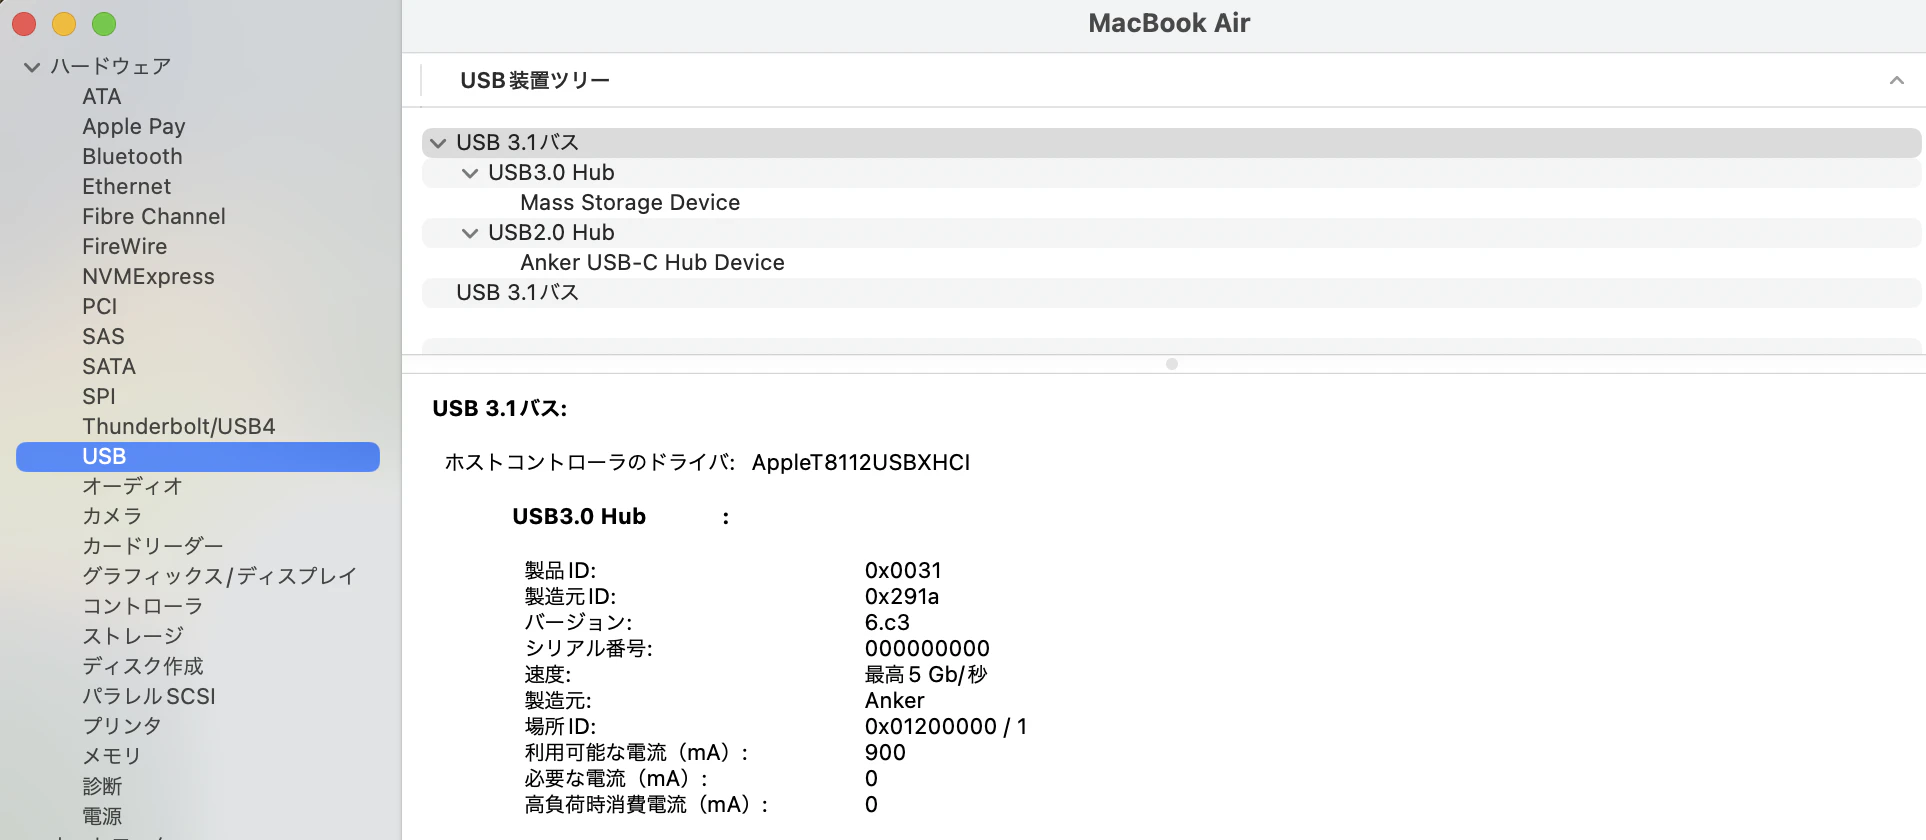Collapse the ハードウェア section in the sidebar
This screenshot has height=840, width=1926.
pos(32,67)
